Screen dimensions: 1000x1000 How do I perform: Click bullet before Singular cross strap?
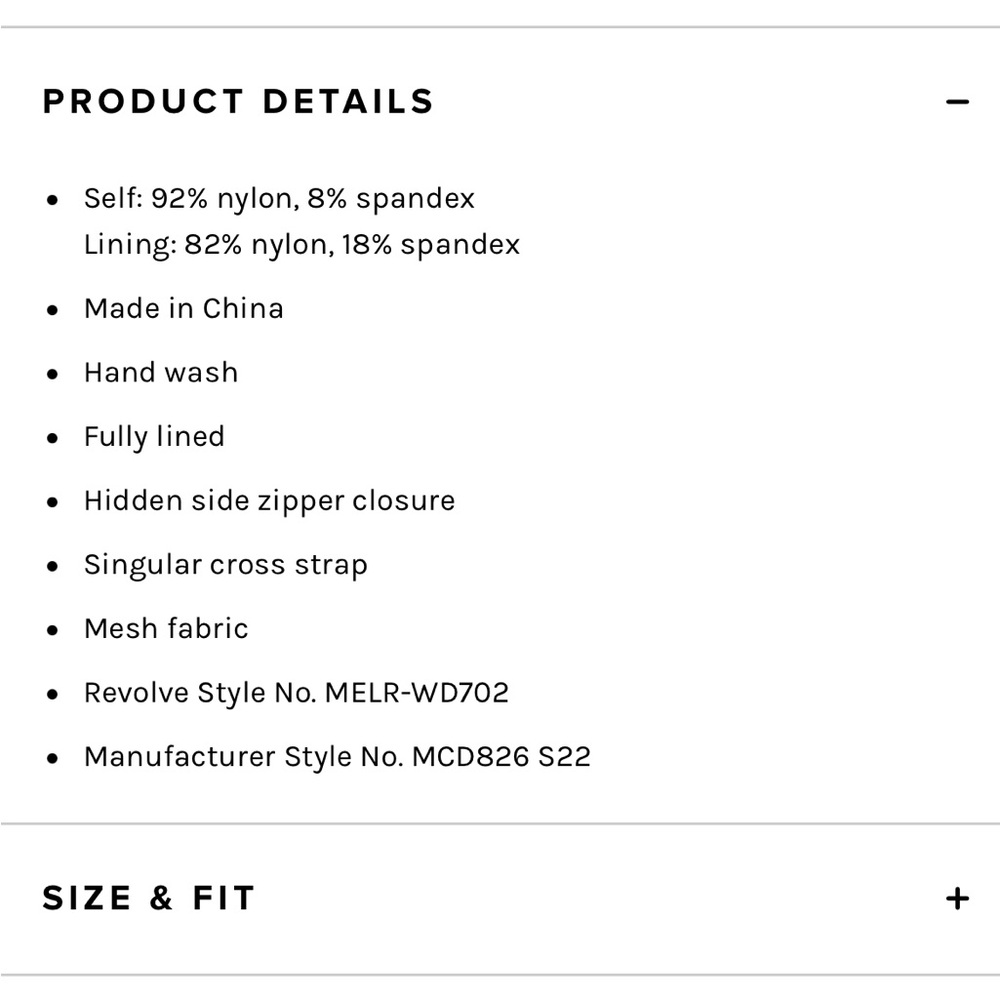pos(53,566)
